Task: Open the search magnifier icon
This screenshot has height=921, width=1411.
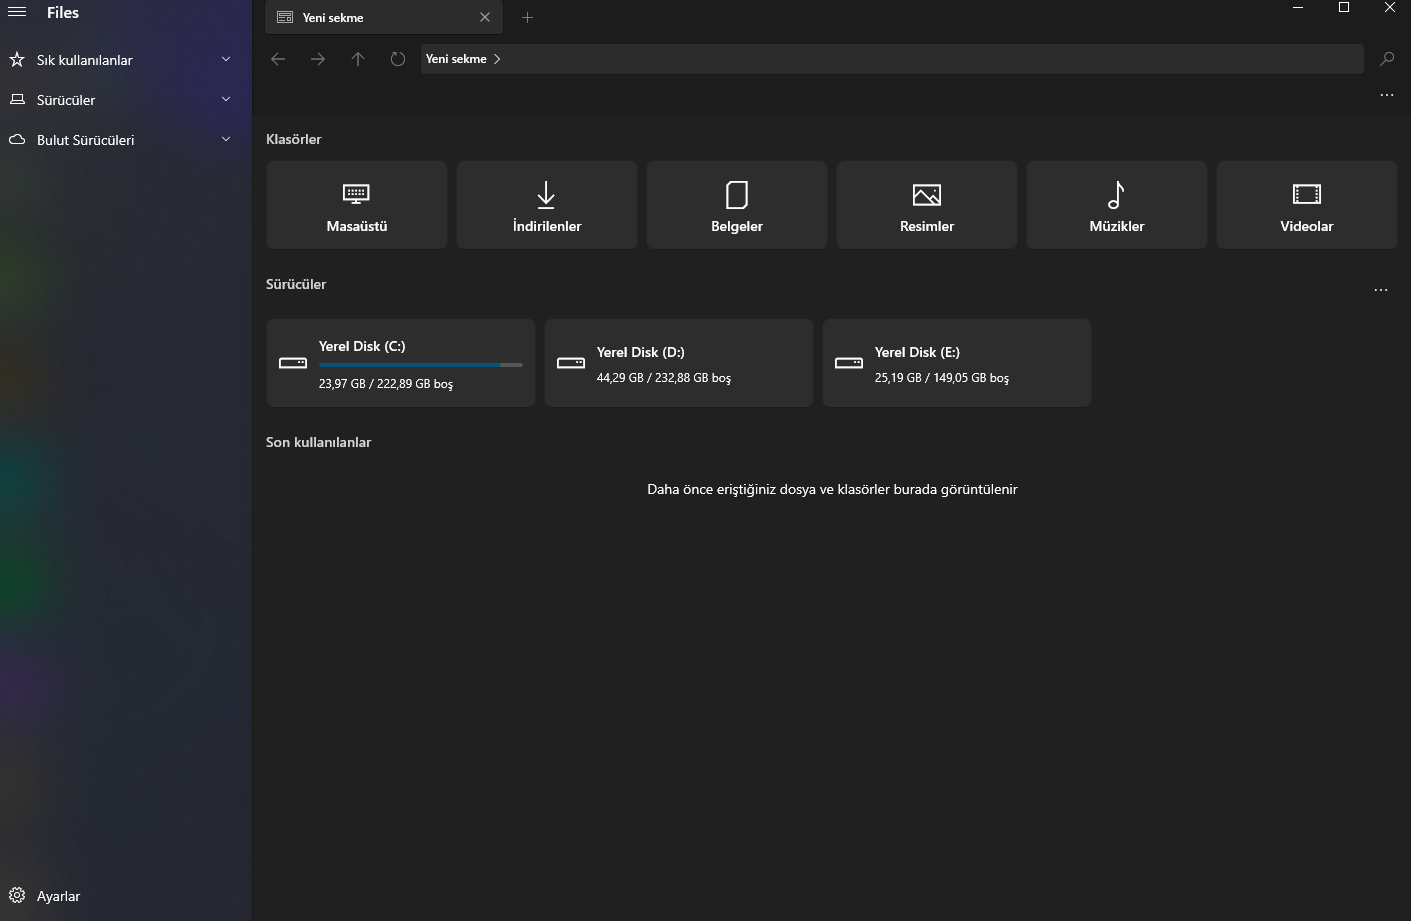Action: click(1387, 59)
